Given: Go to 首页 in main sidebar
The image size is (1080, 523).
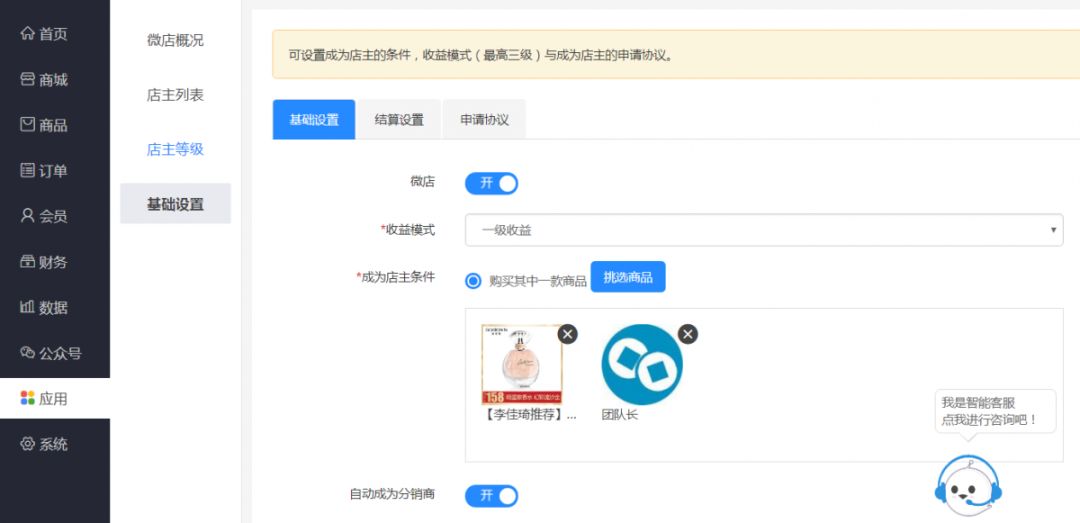Looking at the screenshot, I should (x=54, y=34).
